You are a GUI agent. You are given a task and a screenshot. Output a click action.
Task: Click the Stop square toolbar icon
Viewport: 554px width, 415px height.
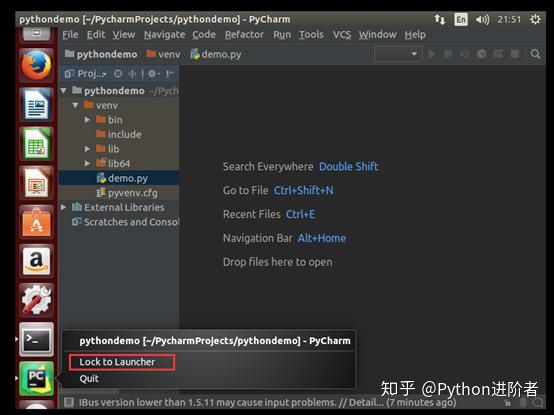(x=515, y=54)
